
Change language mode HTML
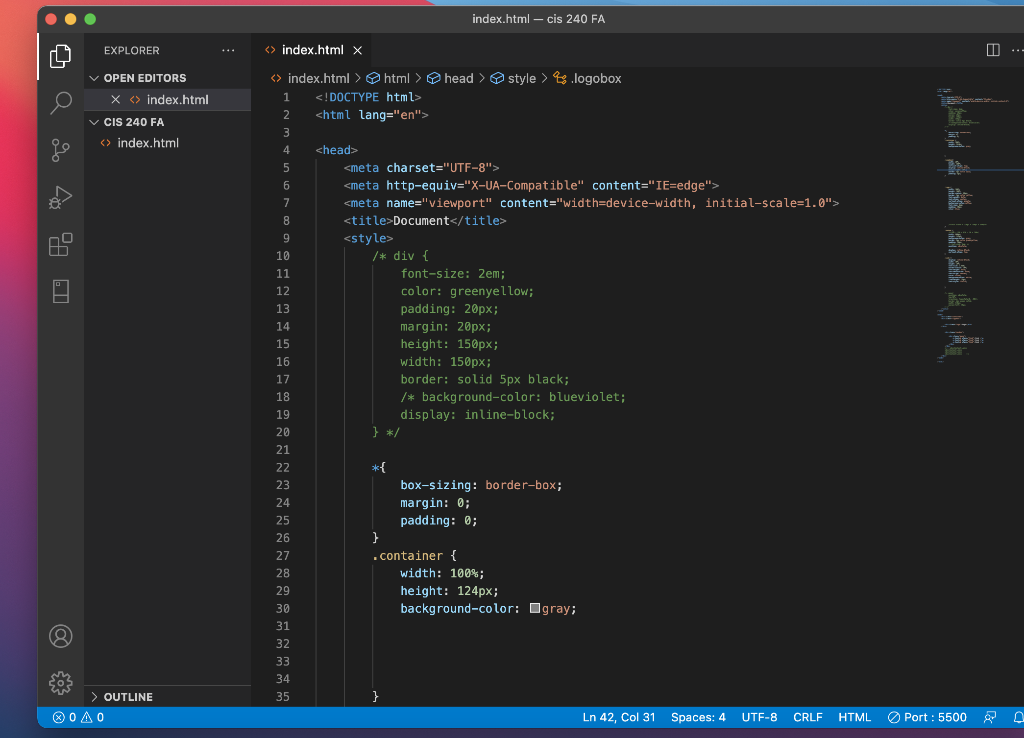tap(854, 717)
